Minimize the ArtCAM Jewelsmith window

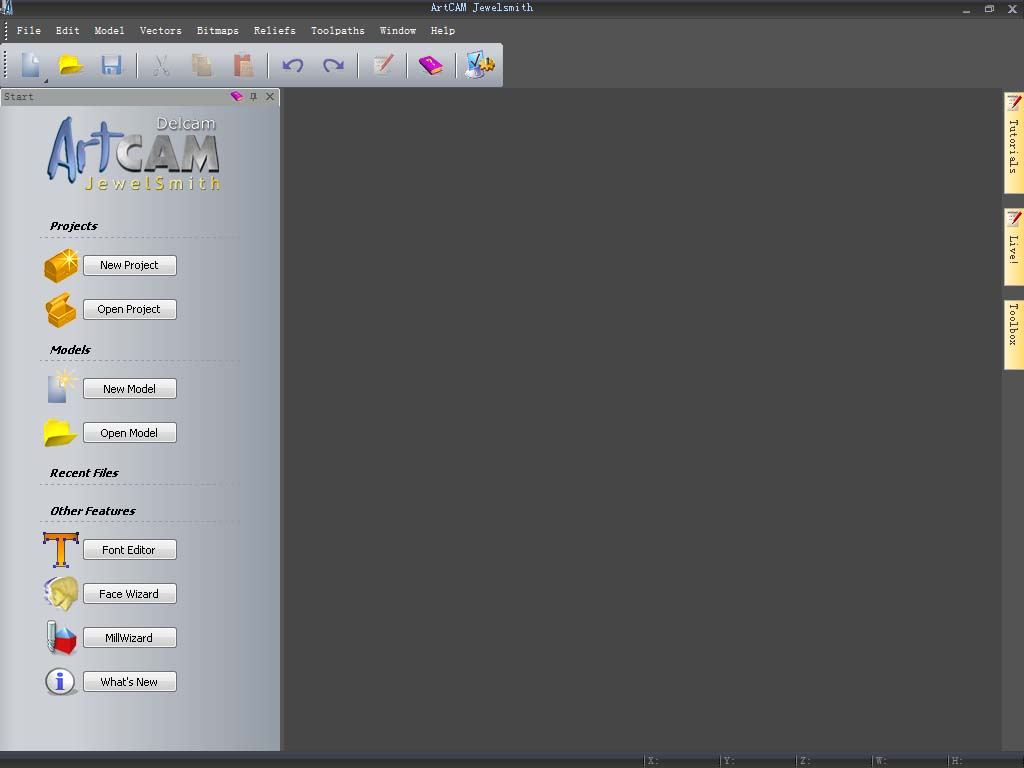click(967, 9)
